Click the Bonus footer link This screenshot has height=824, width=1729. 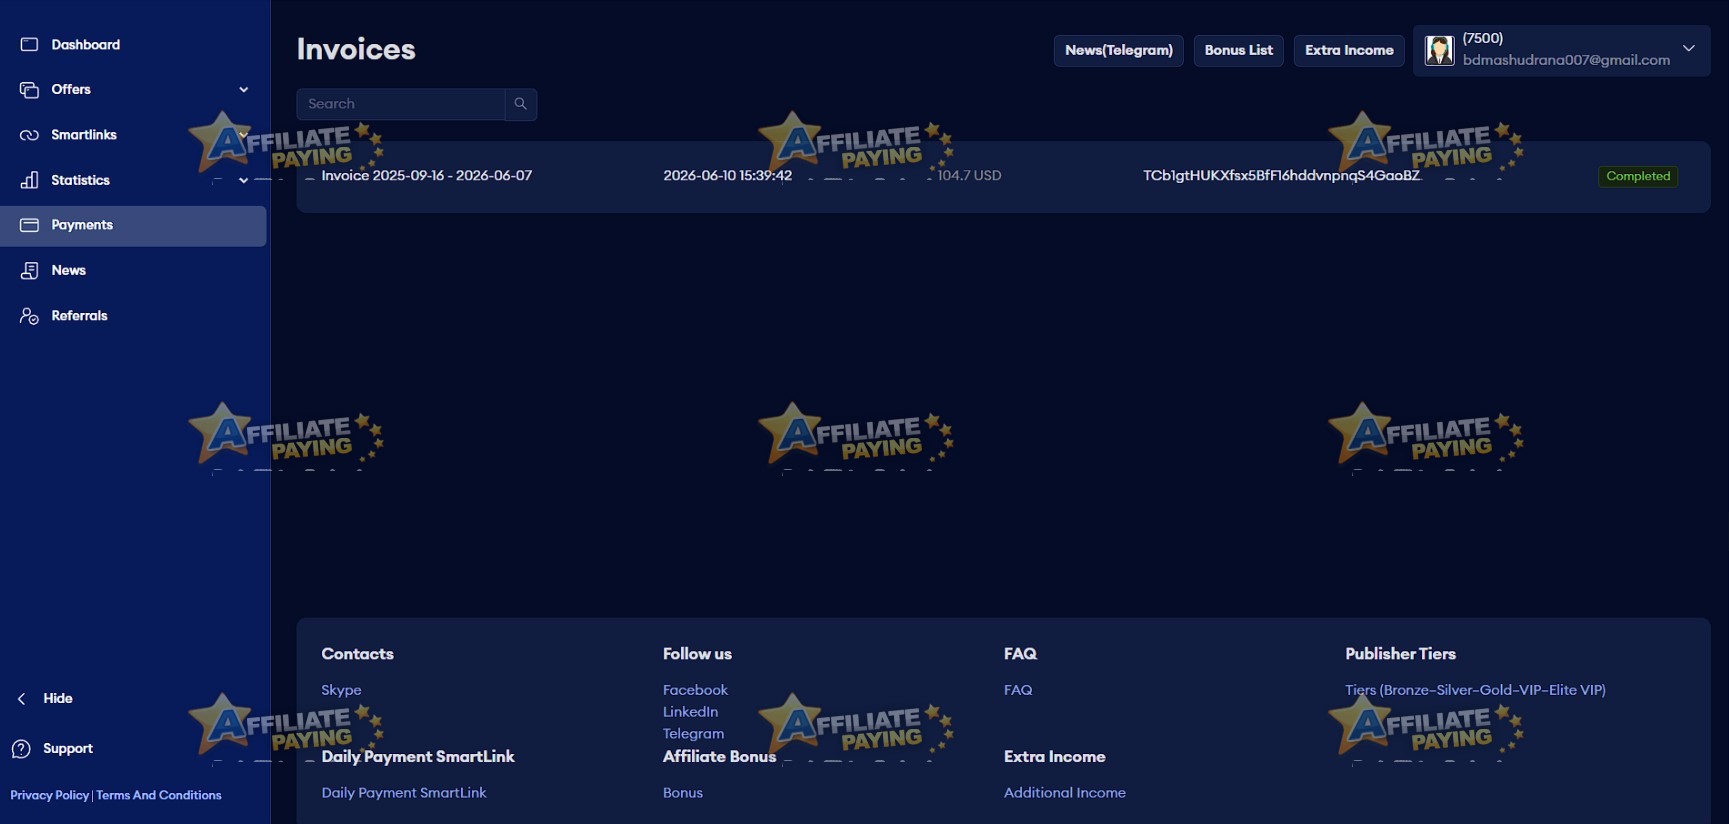point(683,793)
